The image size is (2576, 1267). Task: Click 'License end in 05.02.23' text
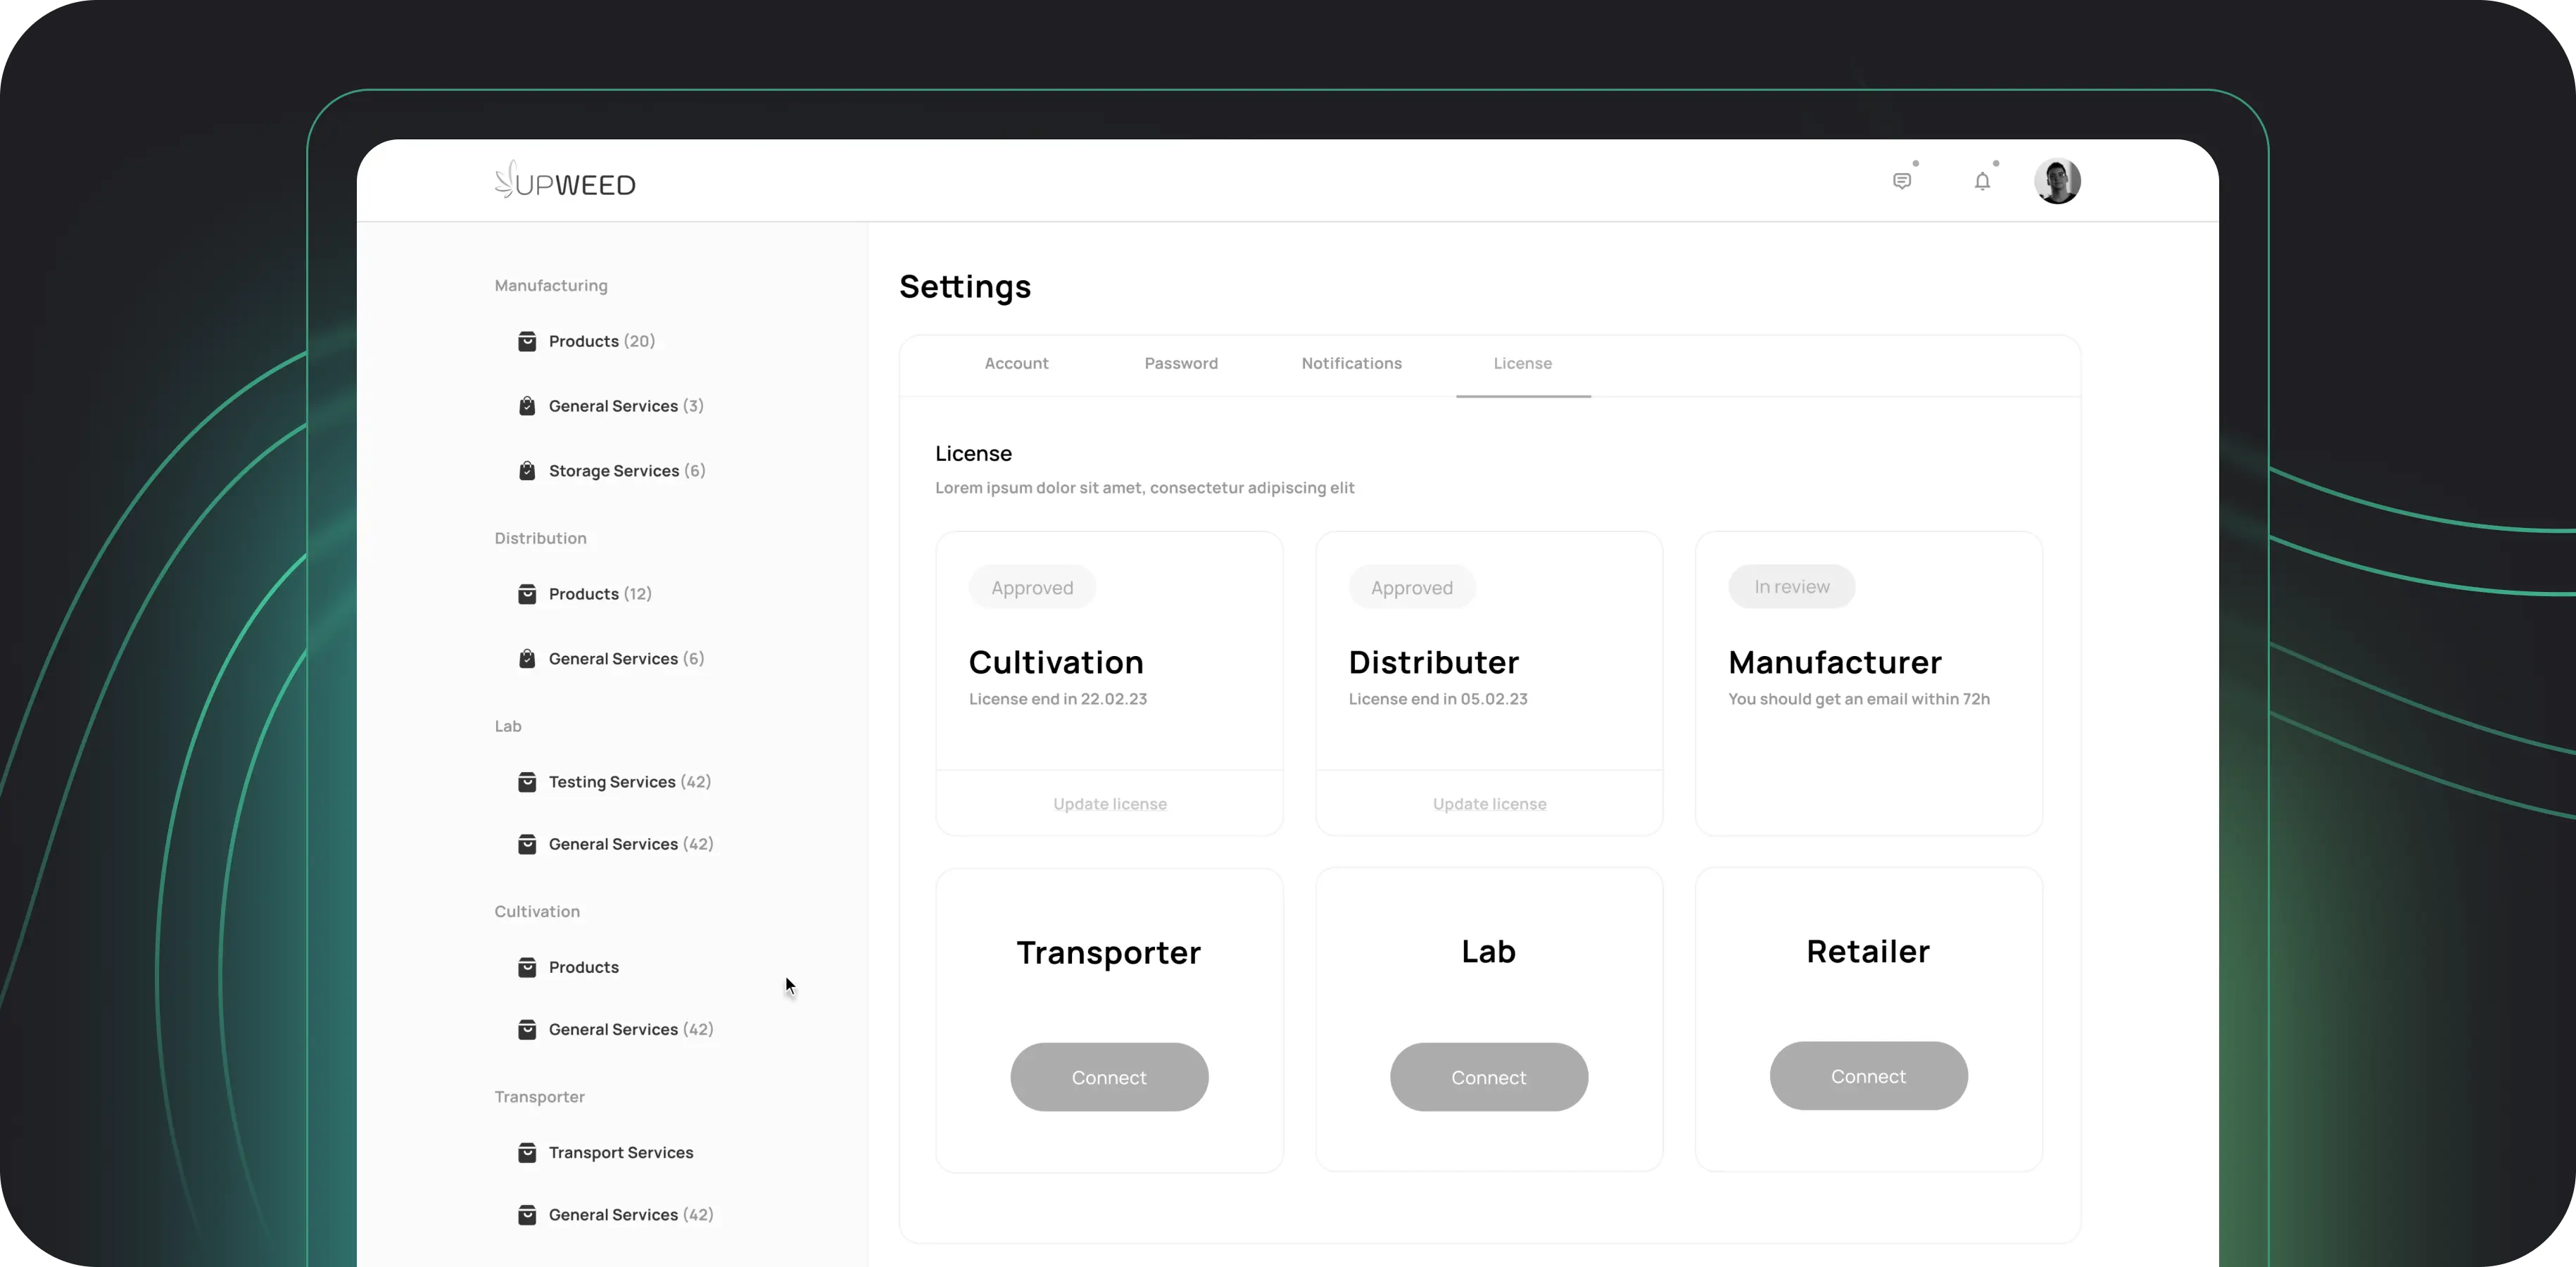tap(1437, 699)
